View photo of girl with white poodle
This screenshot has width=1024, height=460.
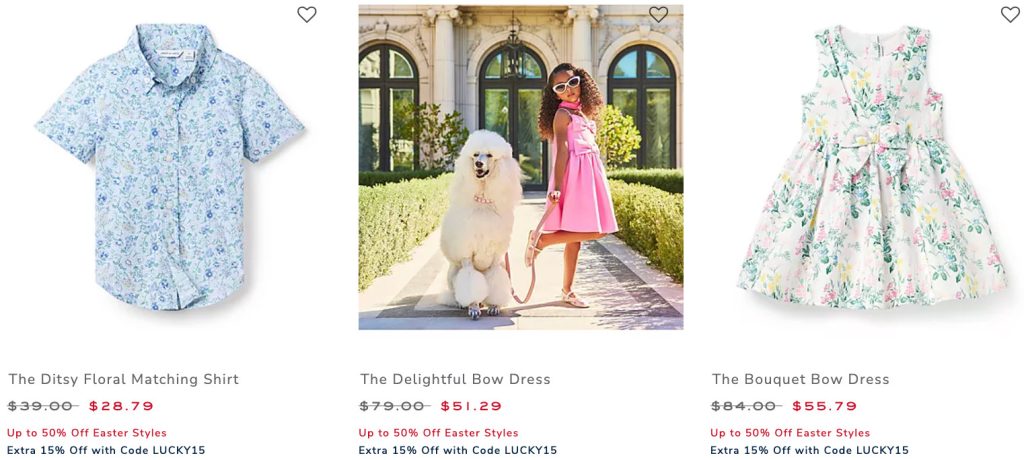(521, 167)
